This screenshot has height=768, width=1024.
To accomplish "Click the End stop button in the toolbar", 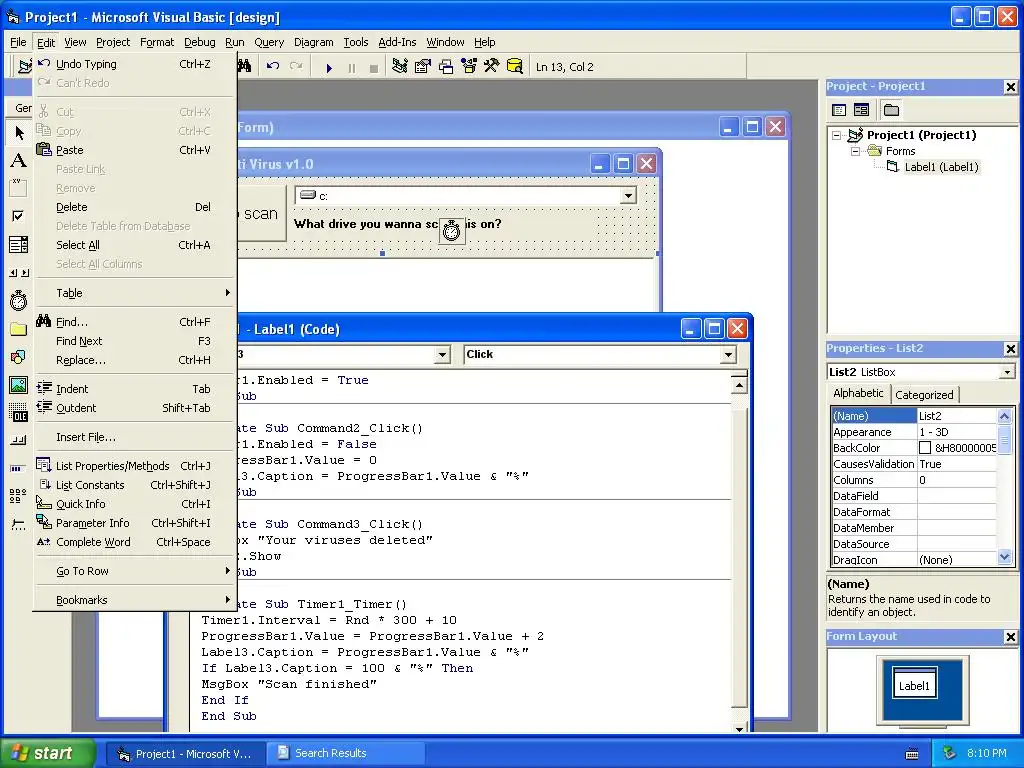I will coord(374,67).
